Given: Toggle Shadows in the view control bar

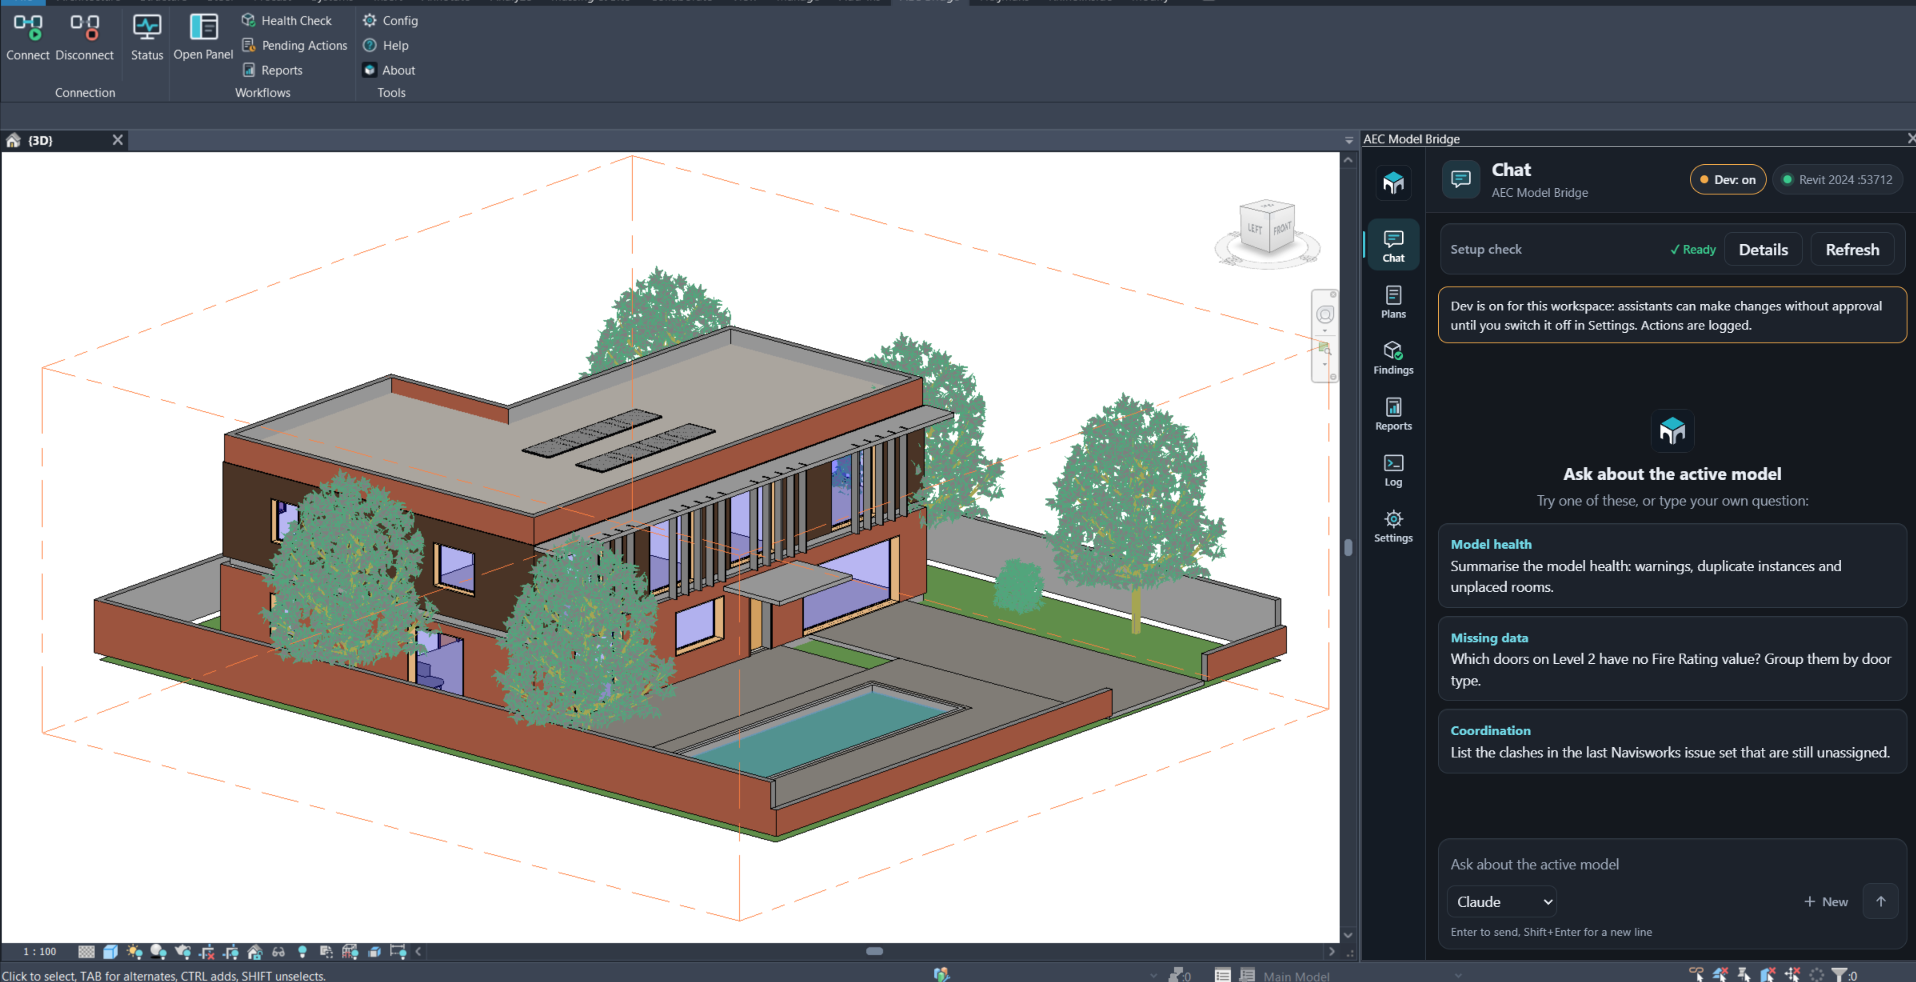Looking at the screenshot, I should click(x=158, y=952).
